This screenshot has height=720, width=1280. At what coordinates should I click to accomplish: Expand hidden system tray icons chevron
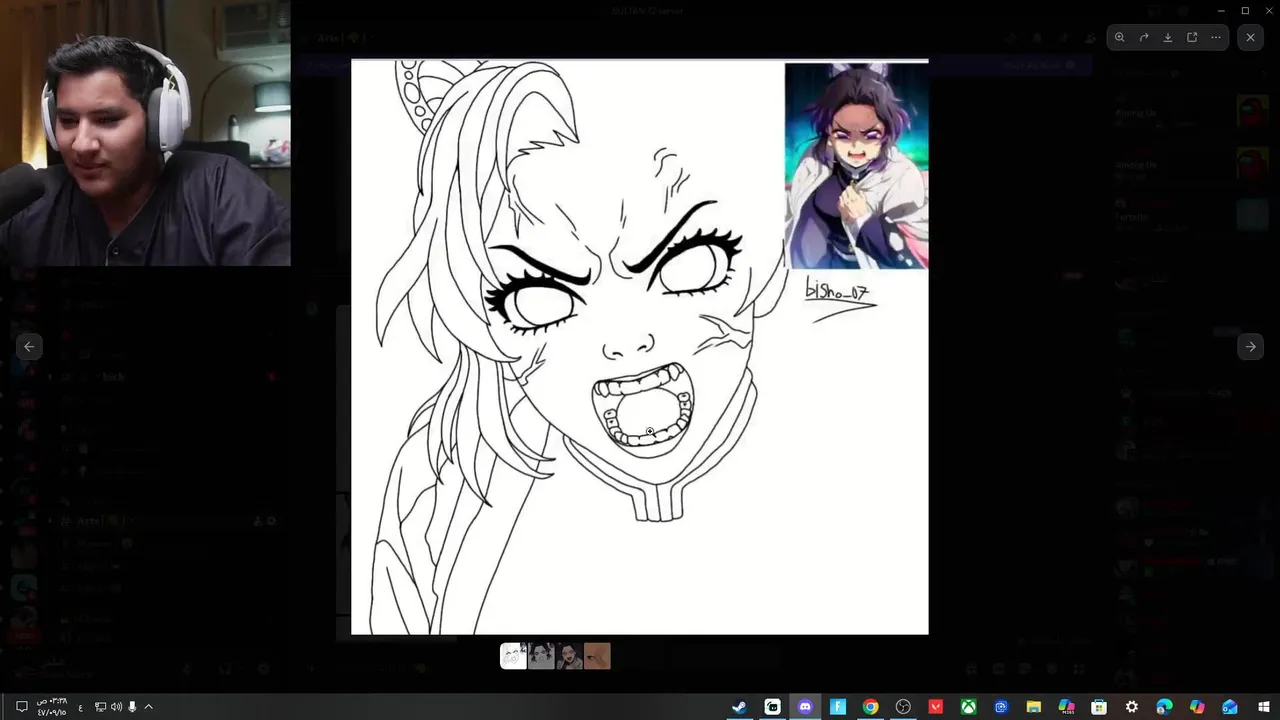click(x=149, y=707)
